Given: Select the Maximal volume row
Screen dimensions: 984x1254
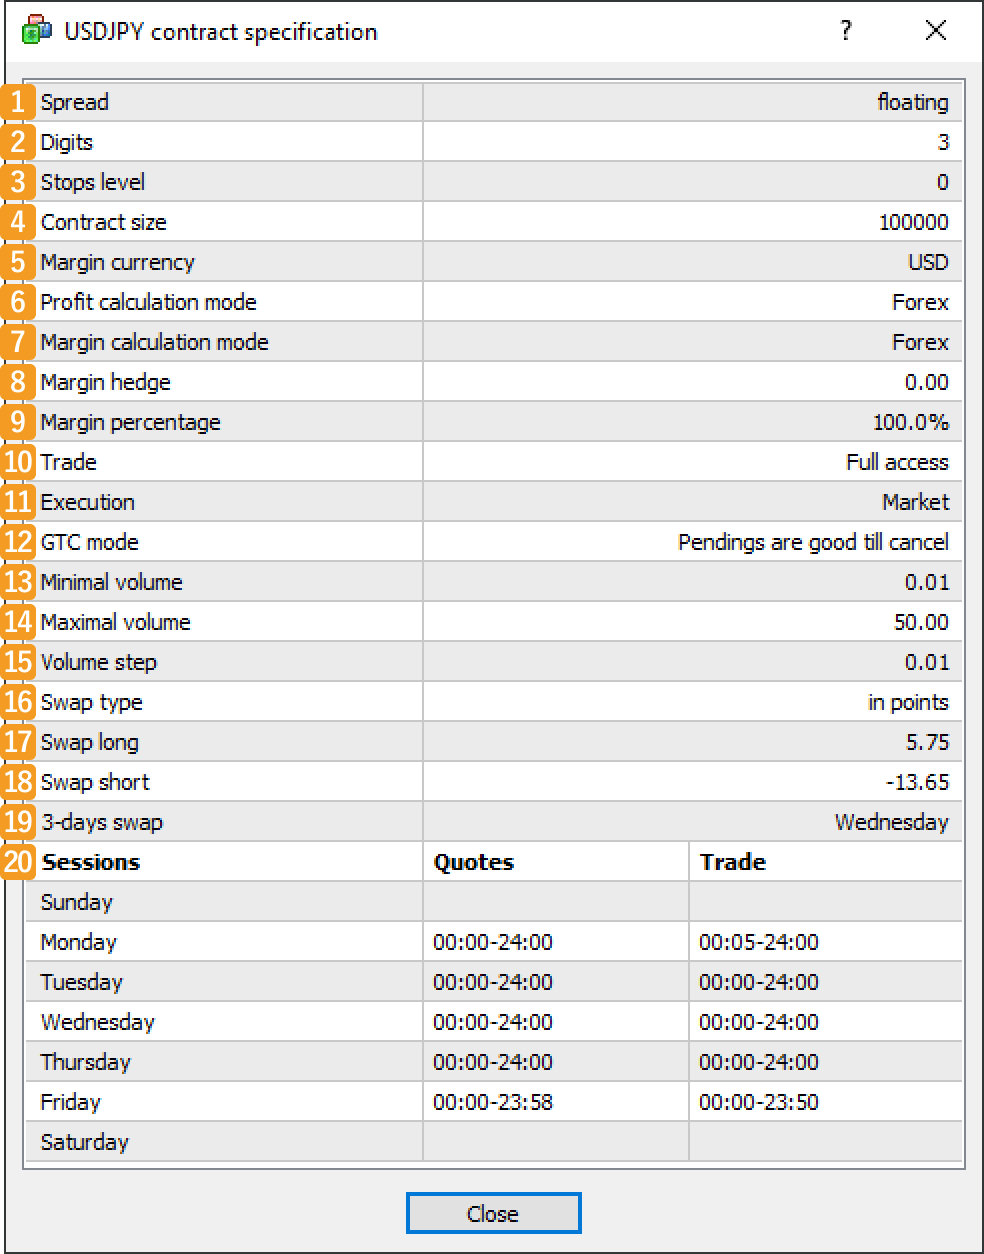Looking at the screenshot, I should (492, 622).
